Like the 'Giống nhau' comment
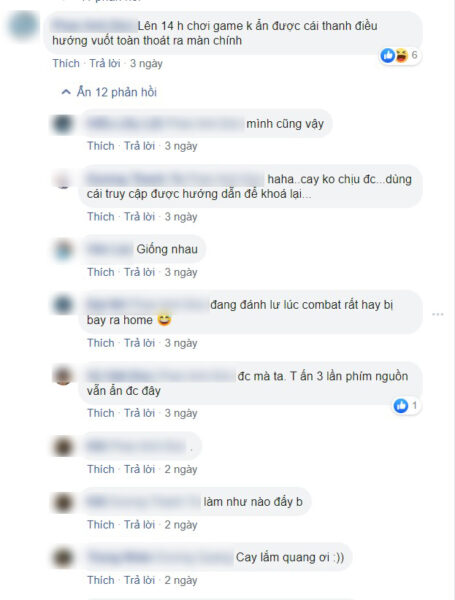The image size is (455, 600). point(101,272)
